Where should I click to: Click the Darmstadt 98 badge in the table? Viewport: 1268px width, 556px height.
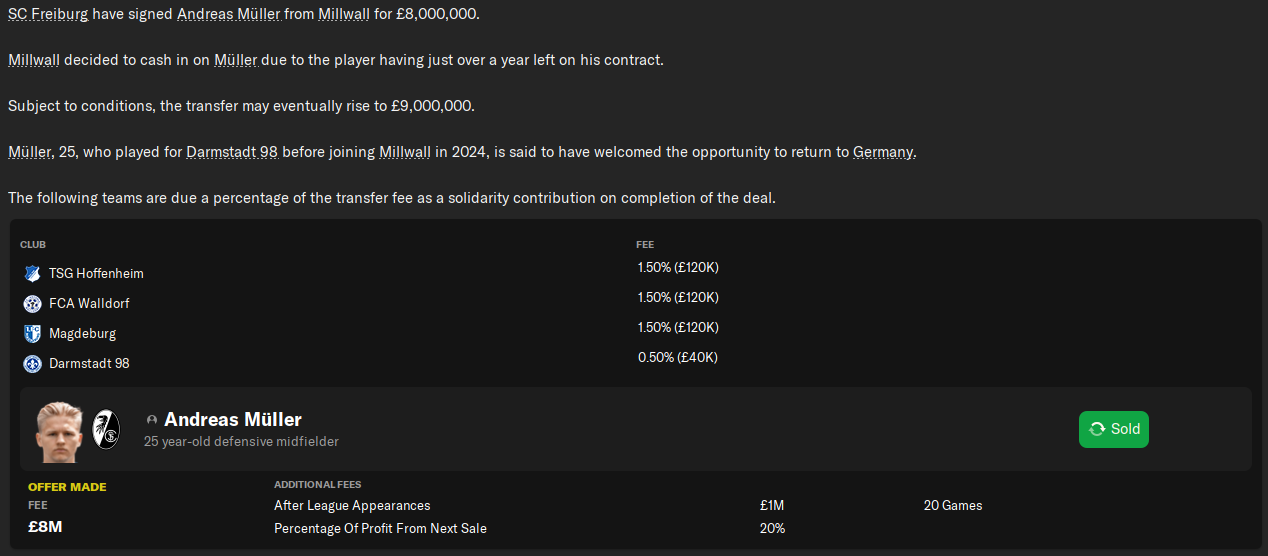[32, 364]
